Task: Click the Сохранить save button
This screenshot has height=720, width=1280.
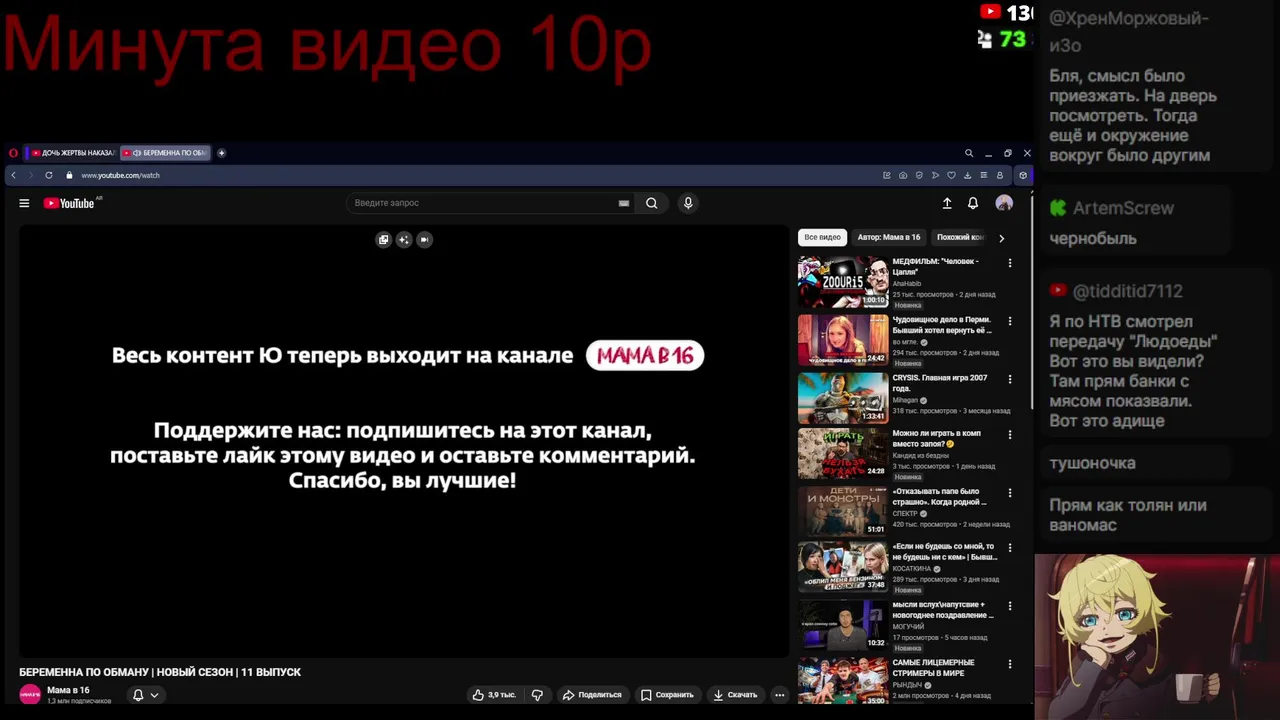Action: [667, 695]
